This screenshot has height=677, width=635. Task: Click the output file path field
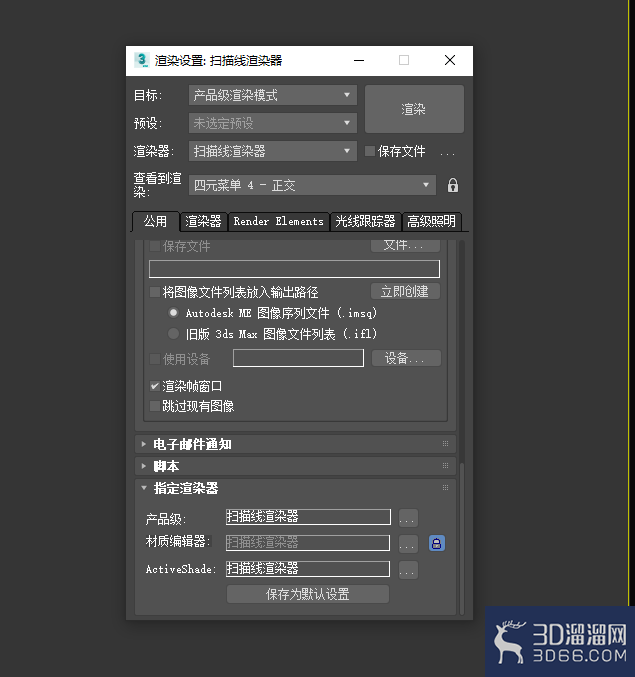click(294, 269)
